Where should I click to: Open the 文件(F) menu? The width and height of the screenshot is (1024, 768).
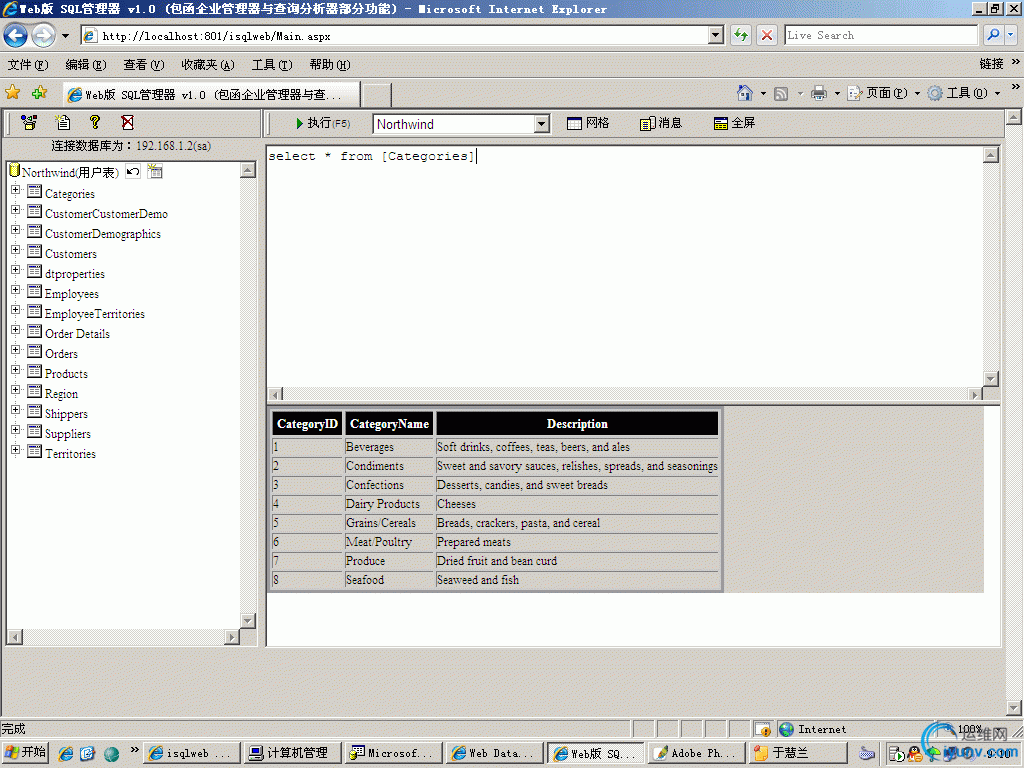pyautogui.click(x=28, y=65)
